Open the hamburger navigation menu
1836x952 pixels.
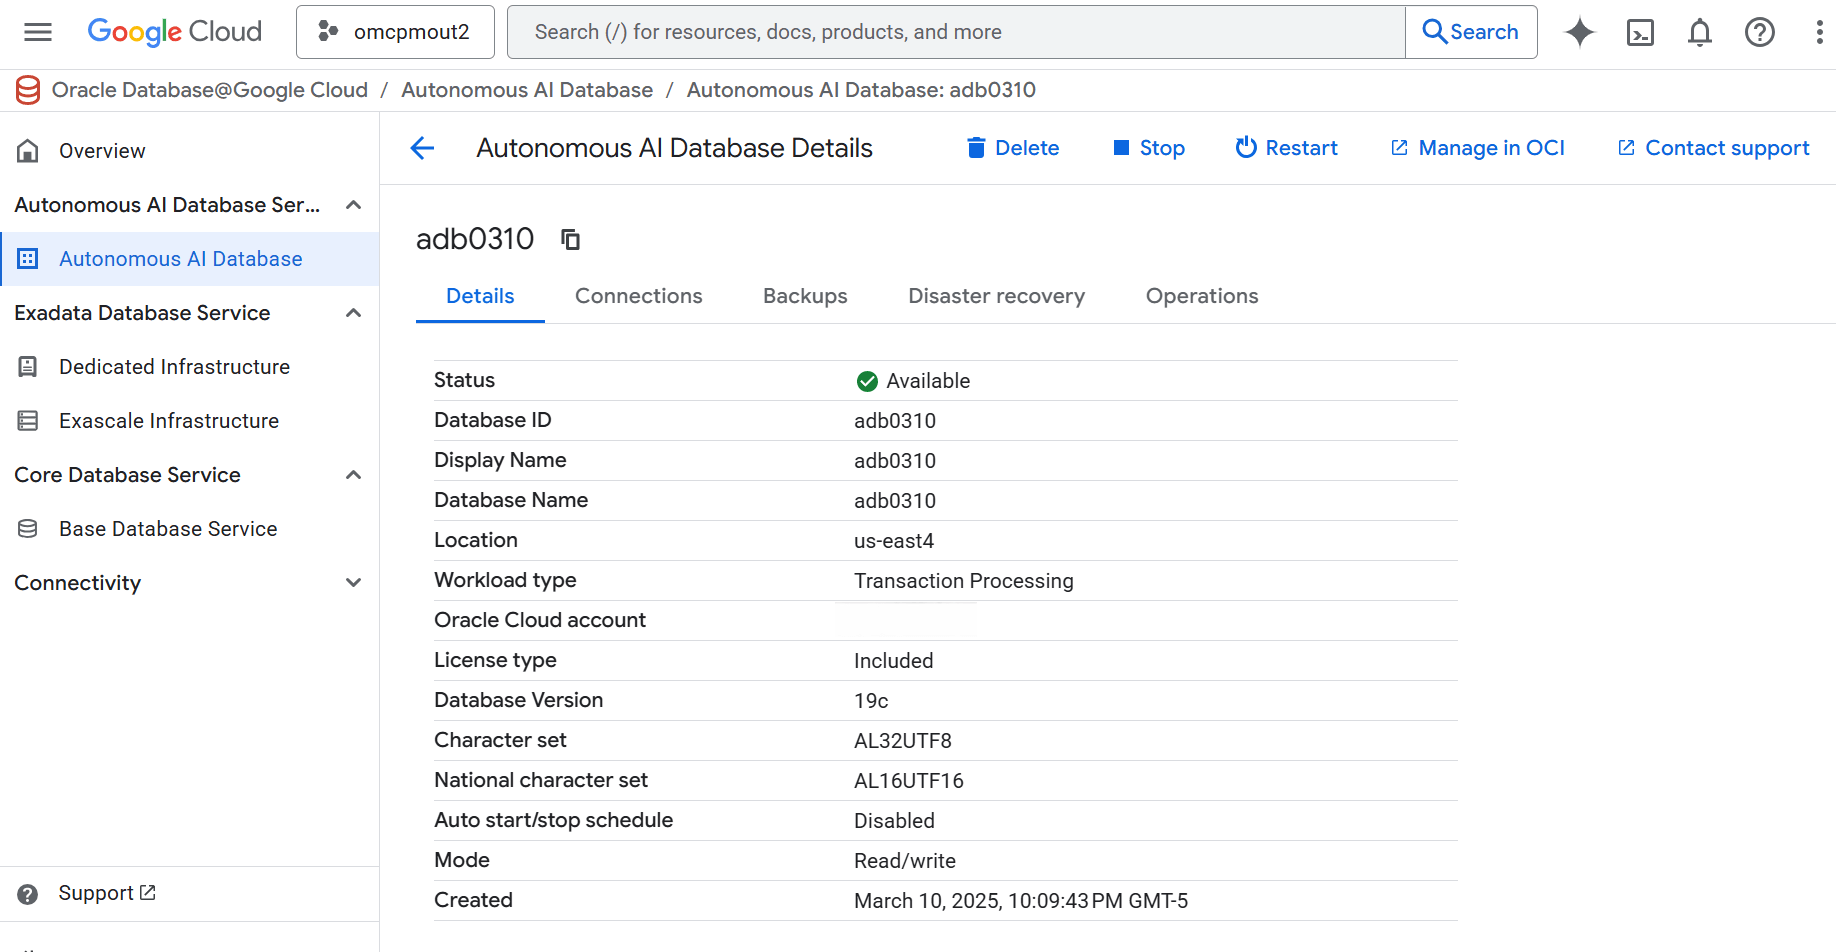tap(37, 32)
